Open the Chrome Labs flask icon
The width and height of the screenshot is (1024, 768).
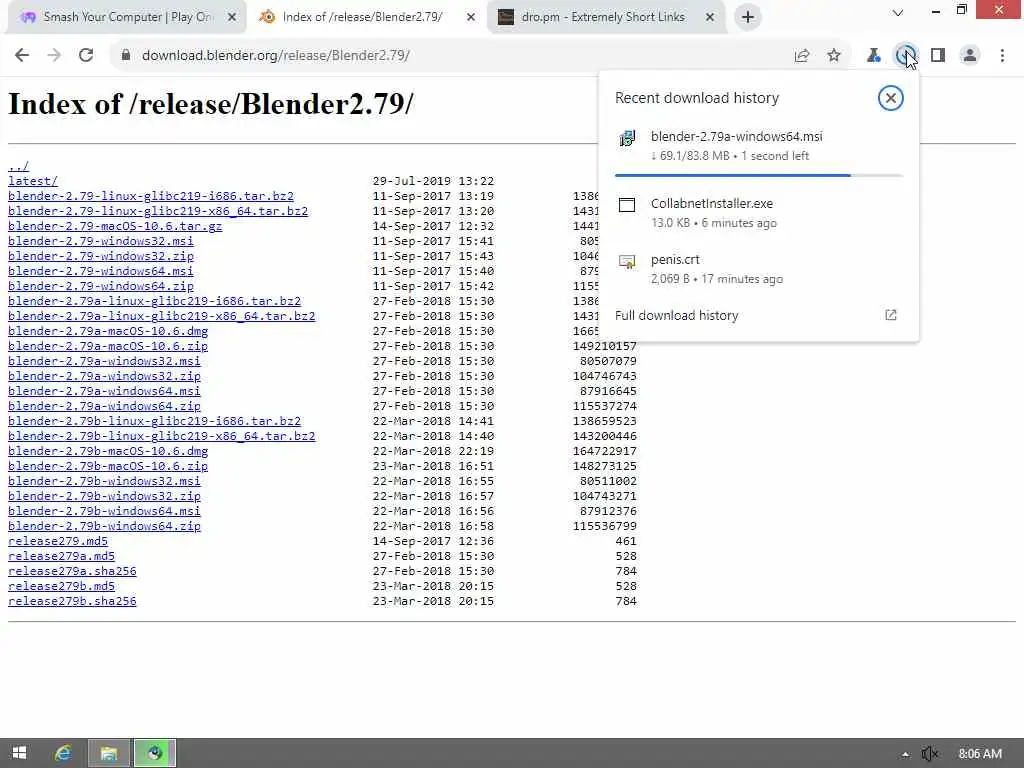873,56
